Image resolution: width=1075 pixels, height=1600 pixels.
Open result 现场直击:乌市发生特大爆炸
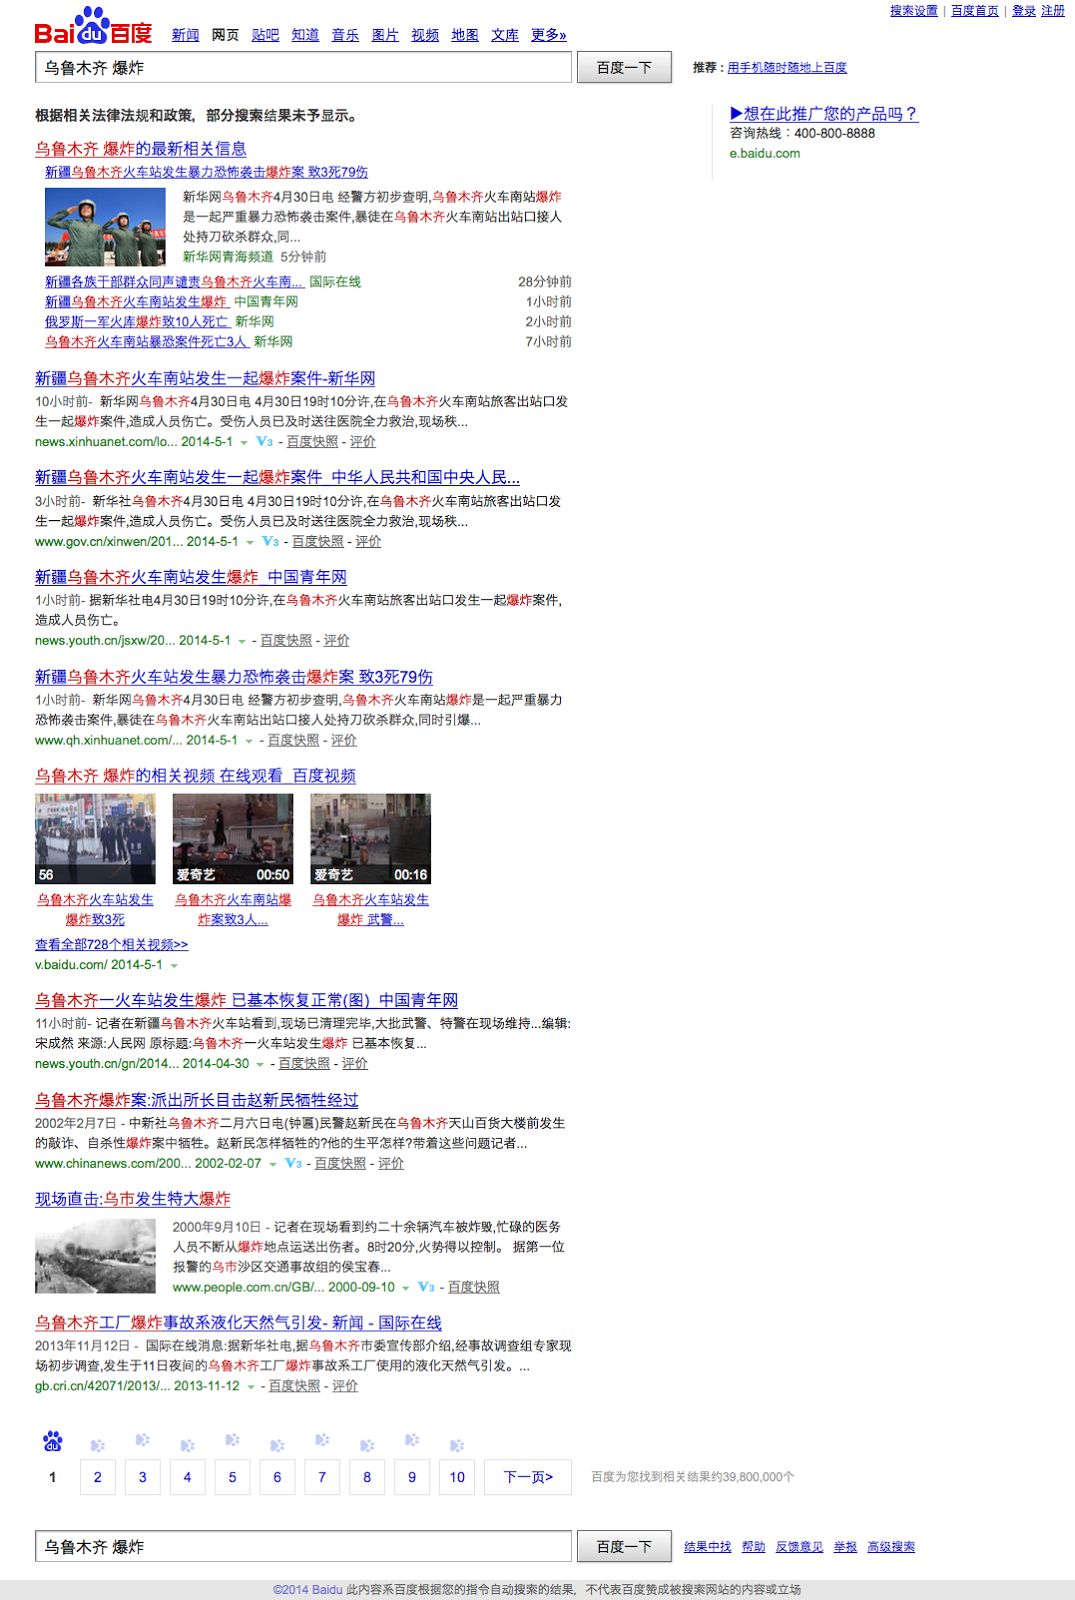(x=133, y=1199)
